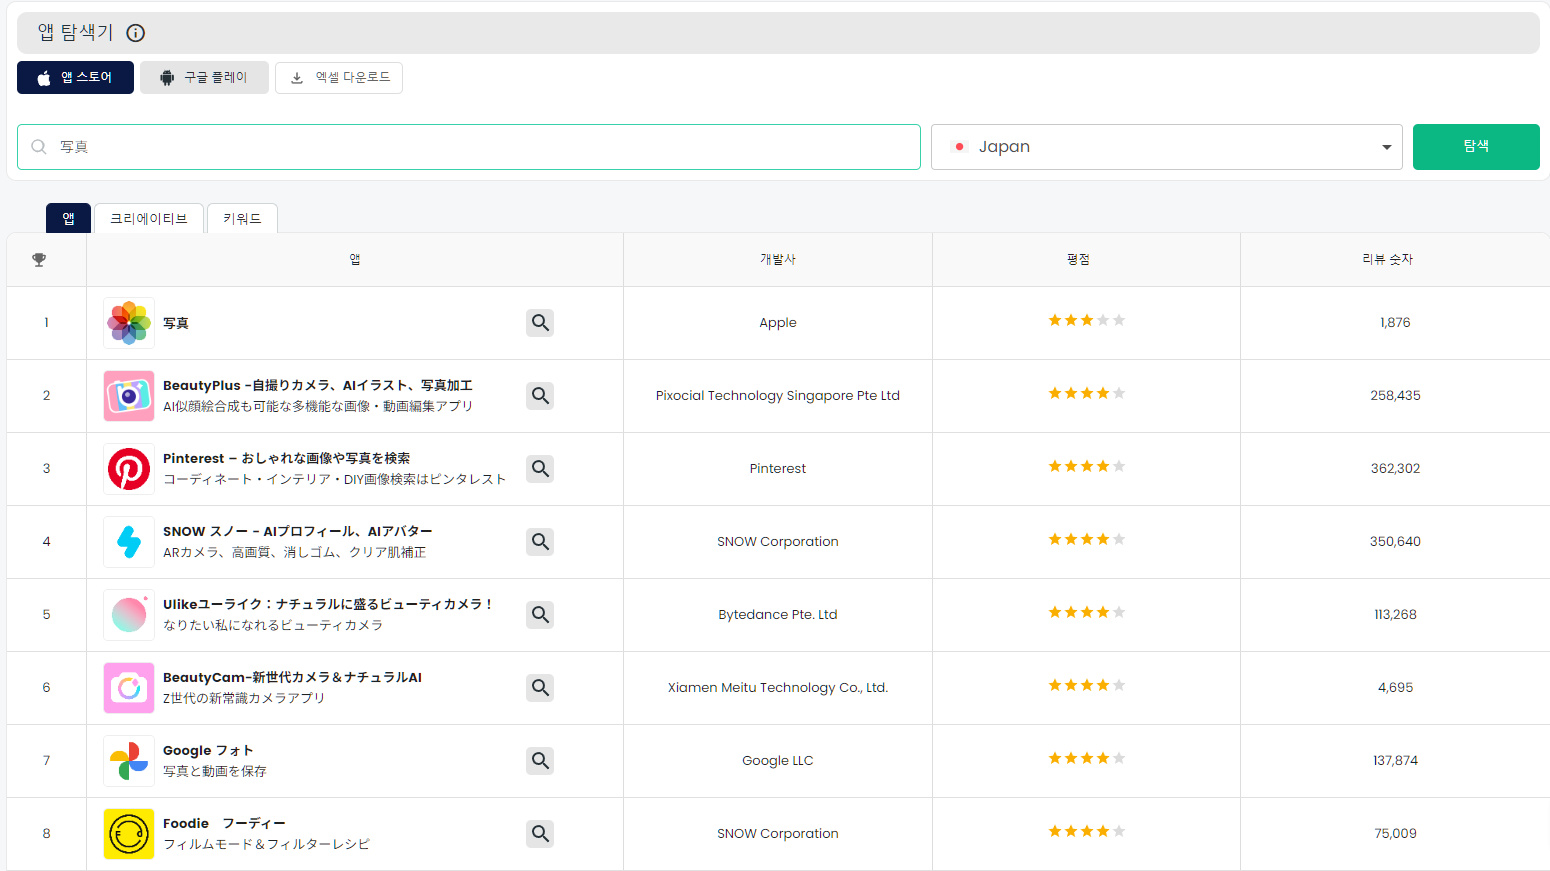Click the Google フォト app title
The height and width of the screenshot is (871, 1550).
point(208,750)
